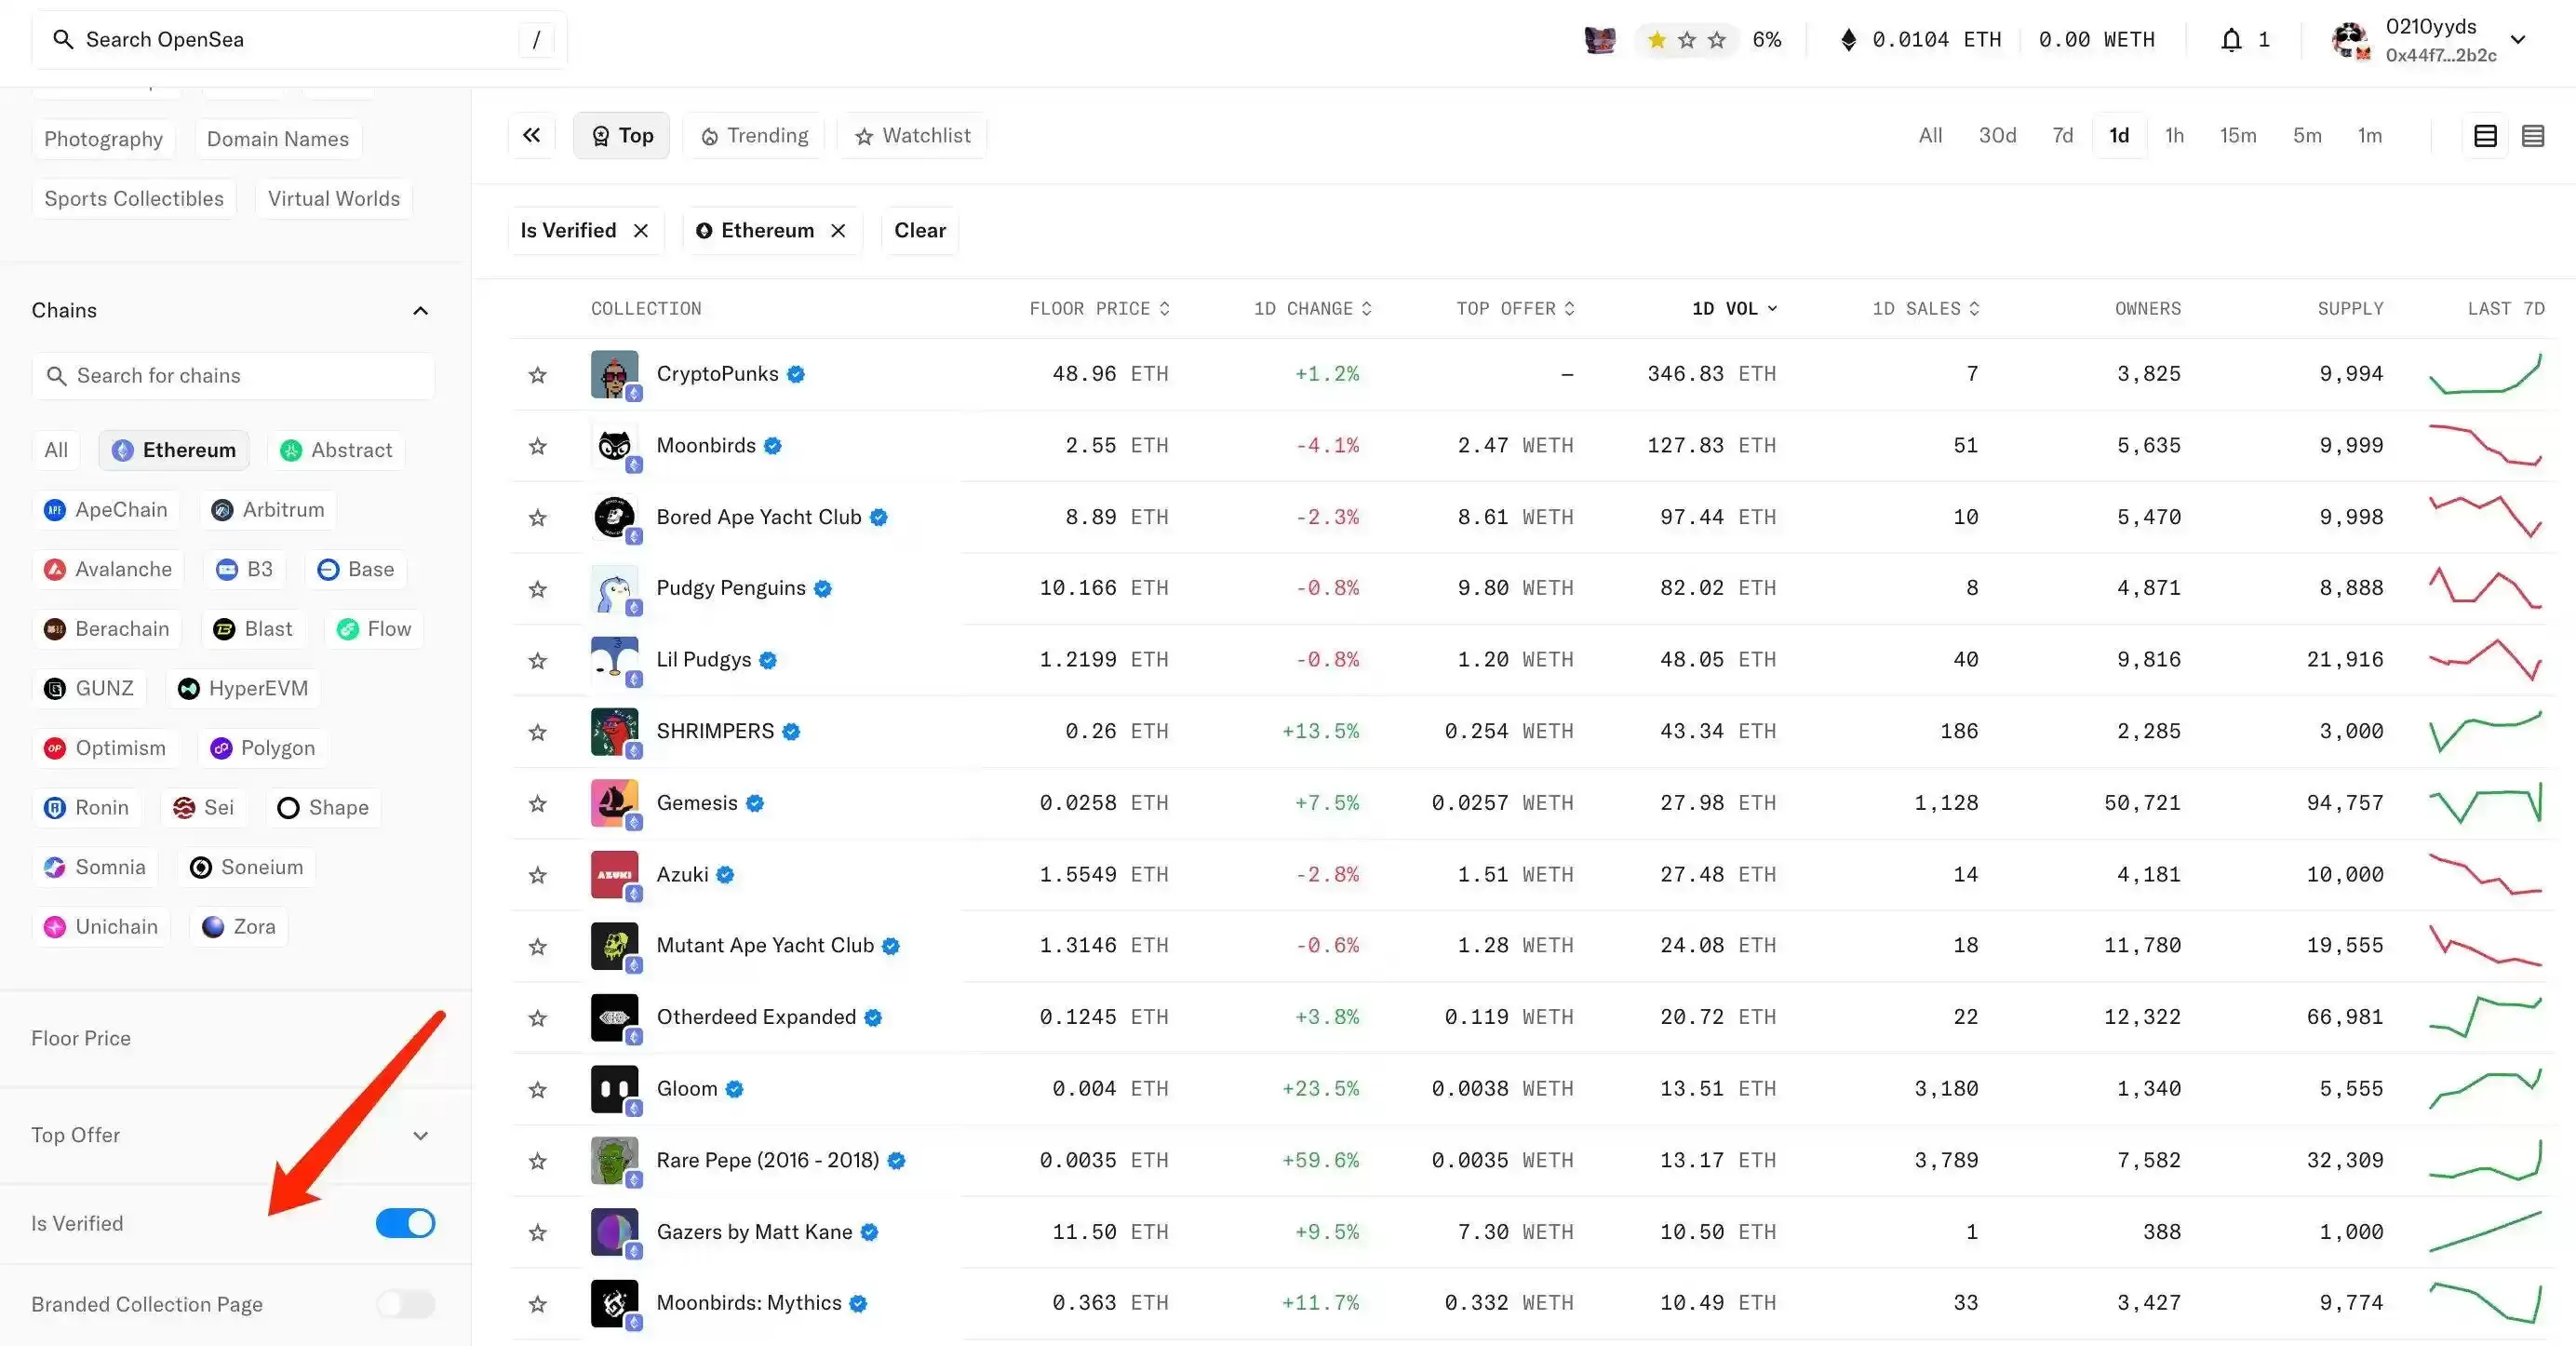Switch to the comfortable table view icon

click(x=2485, y=136)
